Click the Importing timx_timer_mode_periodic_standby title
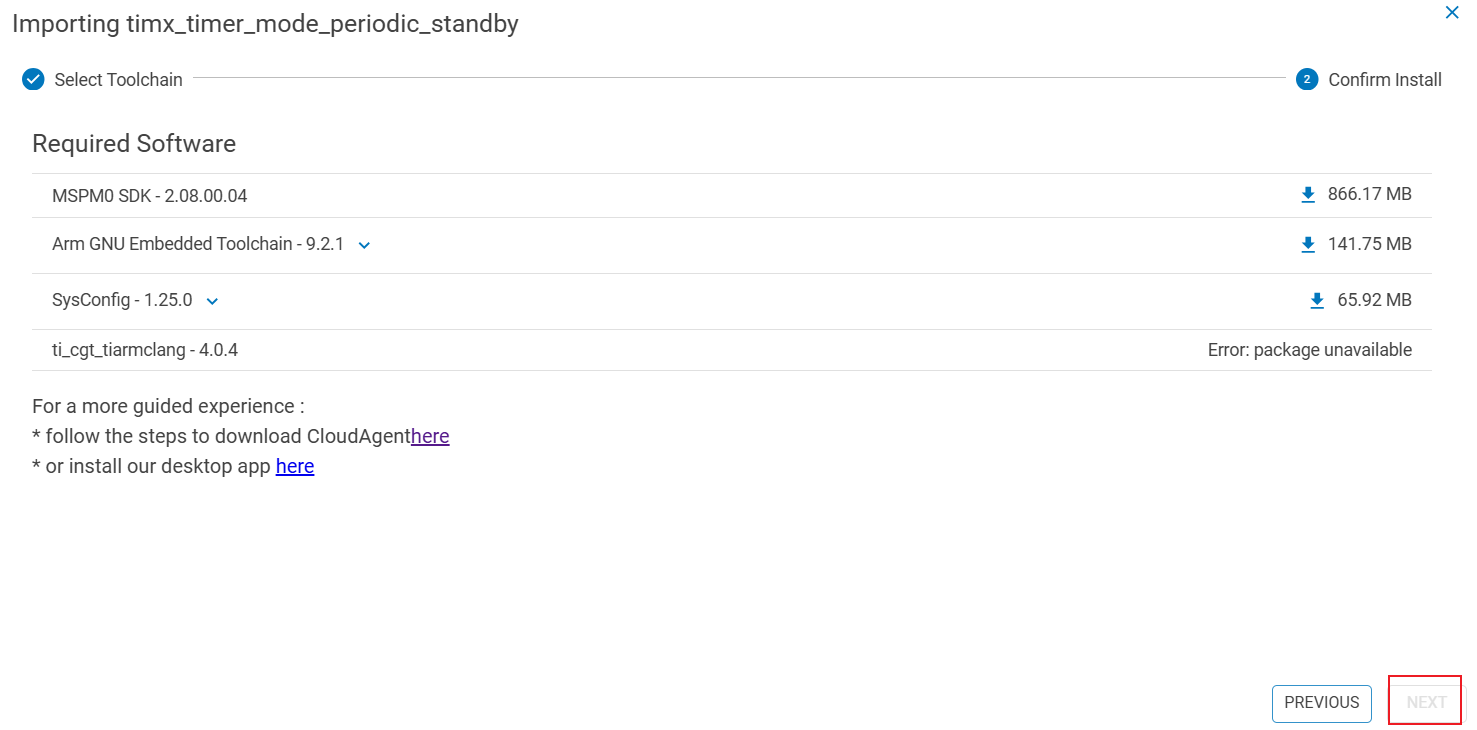The image size is (1477, 730). tap(265, 24)
